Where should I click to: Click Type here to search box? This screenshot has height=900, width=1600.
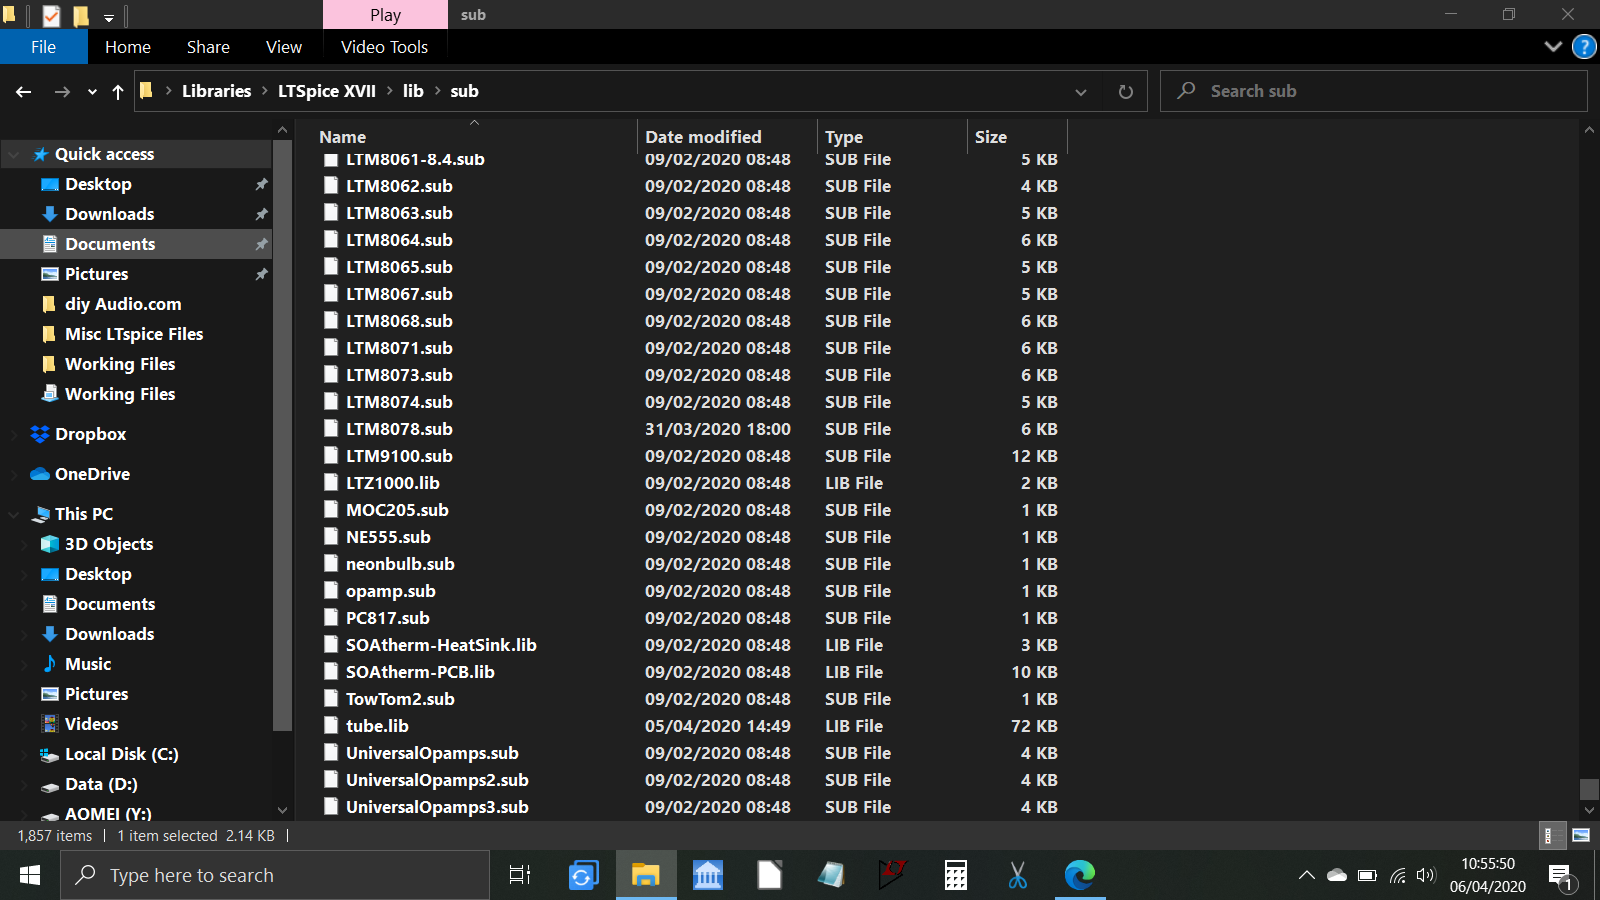275,875
